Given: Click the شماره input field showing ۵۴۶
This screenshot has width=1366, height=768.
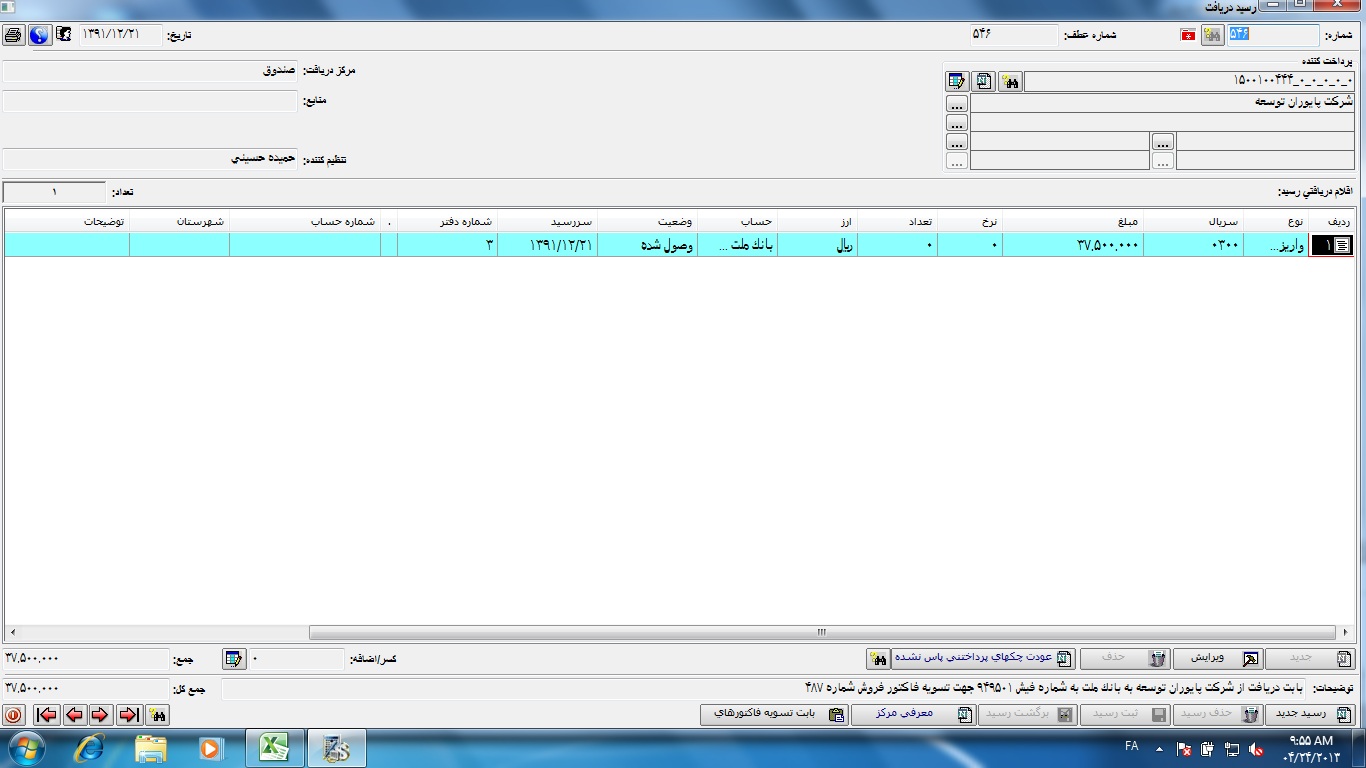Looking at the screenshot, I should coord(1273,35).
